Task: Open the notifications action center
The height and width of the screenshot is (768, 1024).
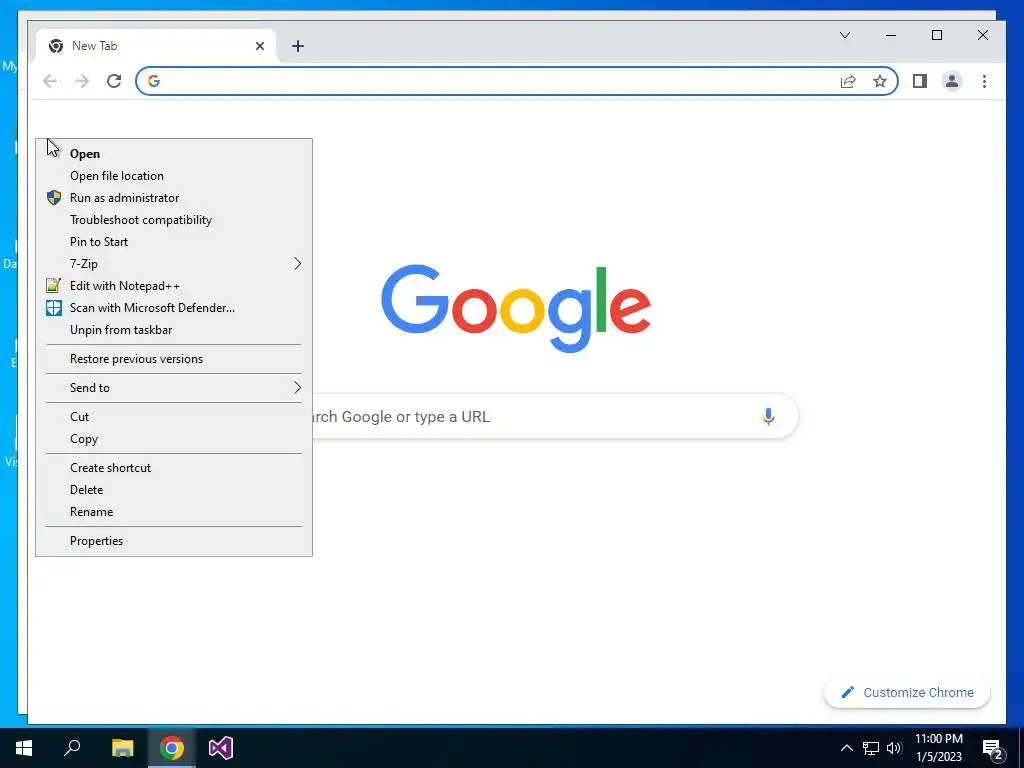Action: click(x=993, y=749)
